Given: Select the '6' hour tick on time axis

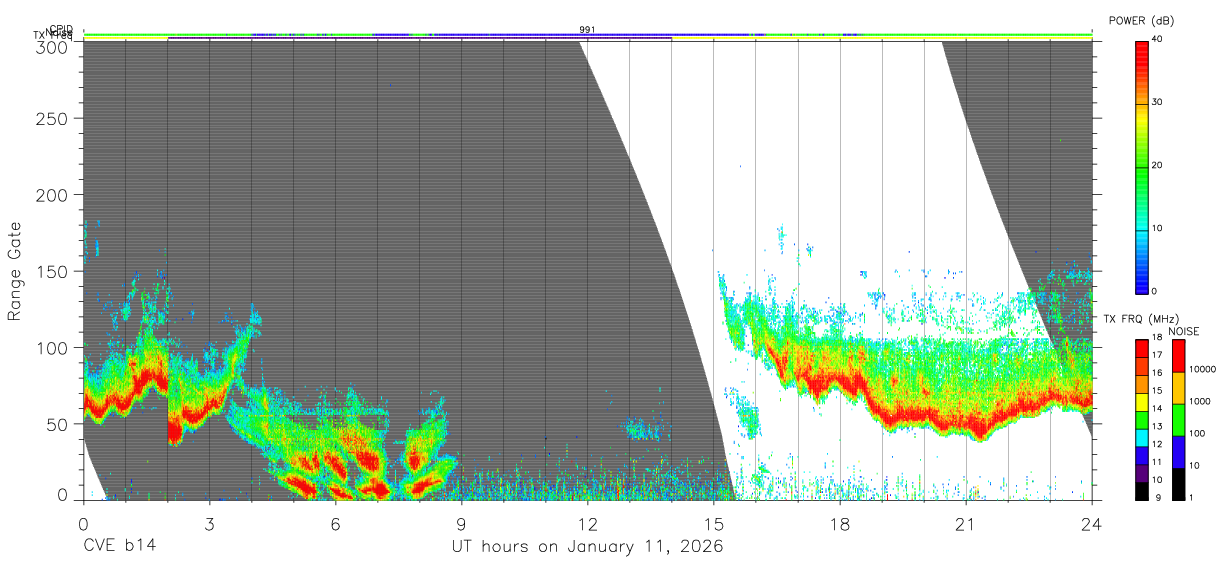Looking at the screenshot, I should point(335,523).
